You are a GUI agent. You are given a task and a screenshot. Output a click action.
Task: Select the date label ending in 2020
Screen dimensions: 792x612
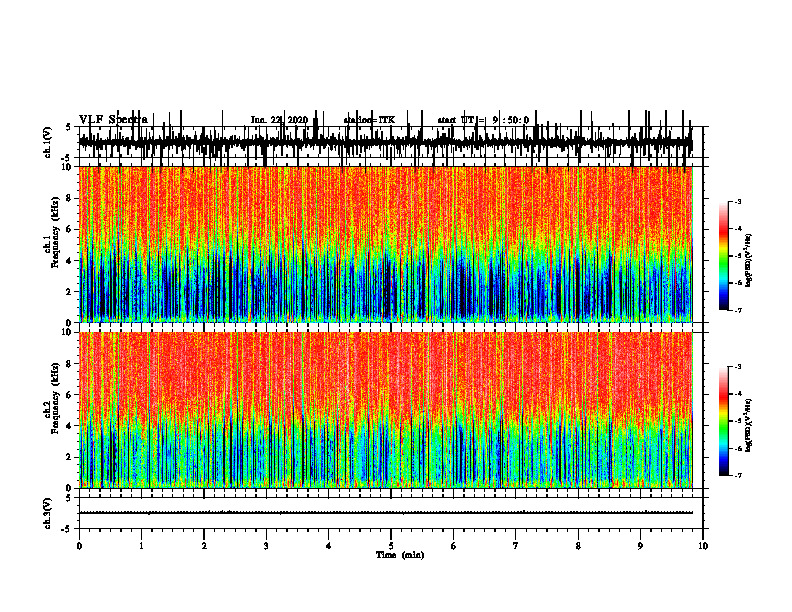[x=279, y=120]
